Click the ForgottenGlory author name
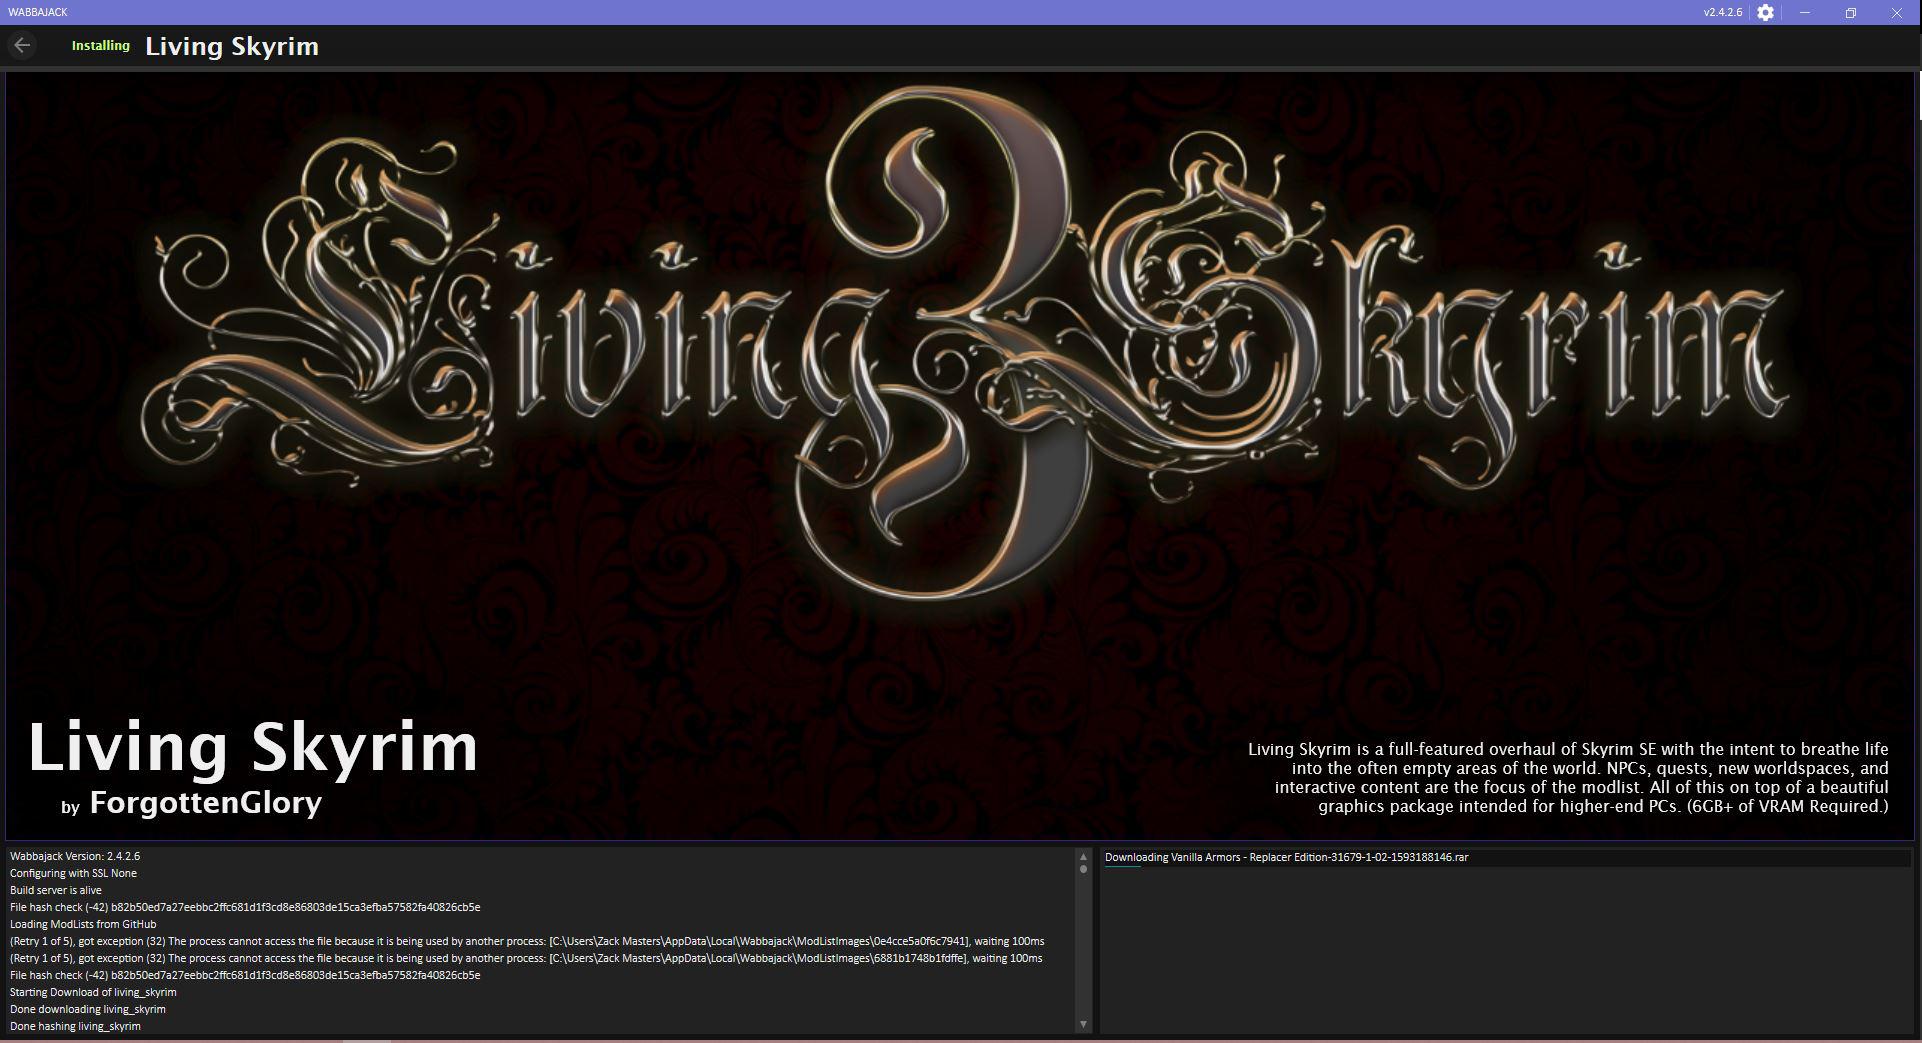1922x1043 pixels. (x=206, y=802)
